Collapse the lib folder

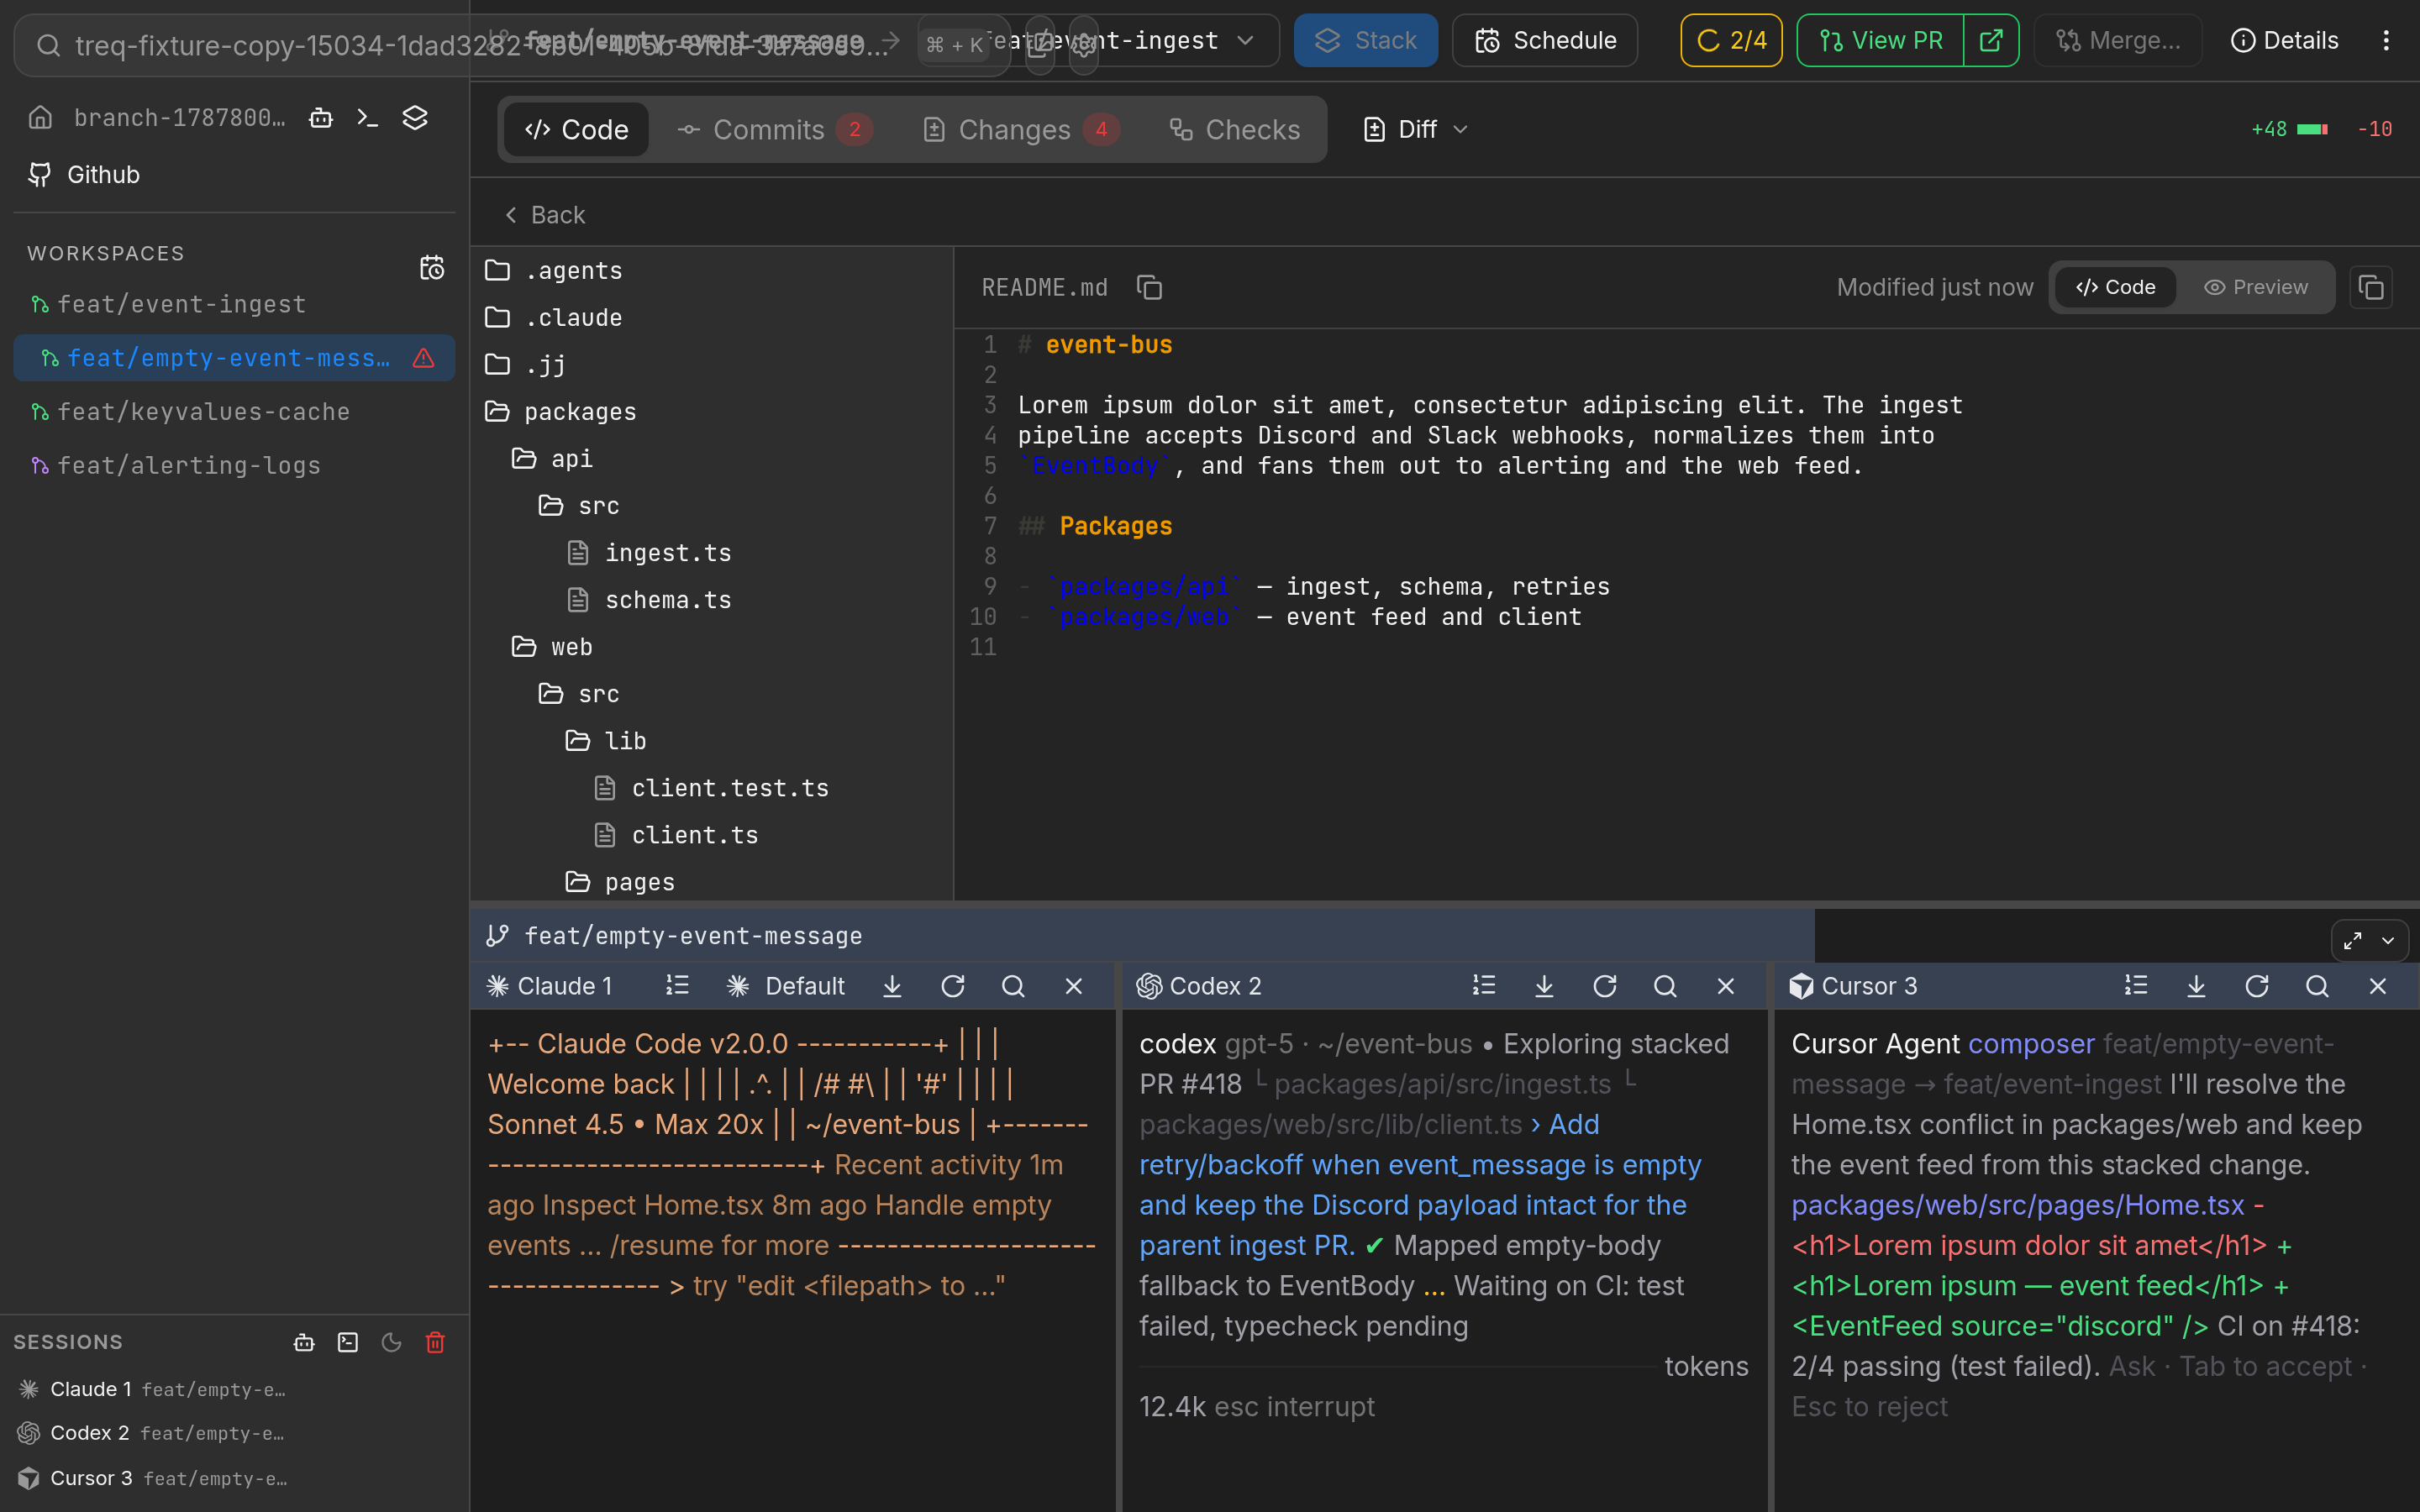tap(711, 741)
